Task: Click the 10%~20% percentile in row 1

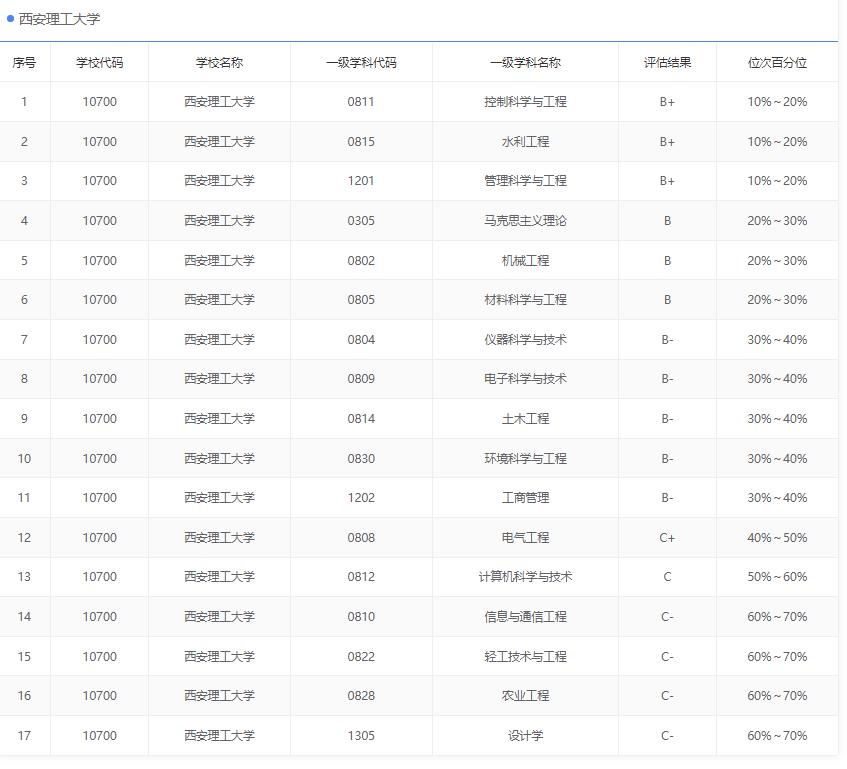Action: [776, 101]
